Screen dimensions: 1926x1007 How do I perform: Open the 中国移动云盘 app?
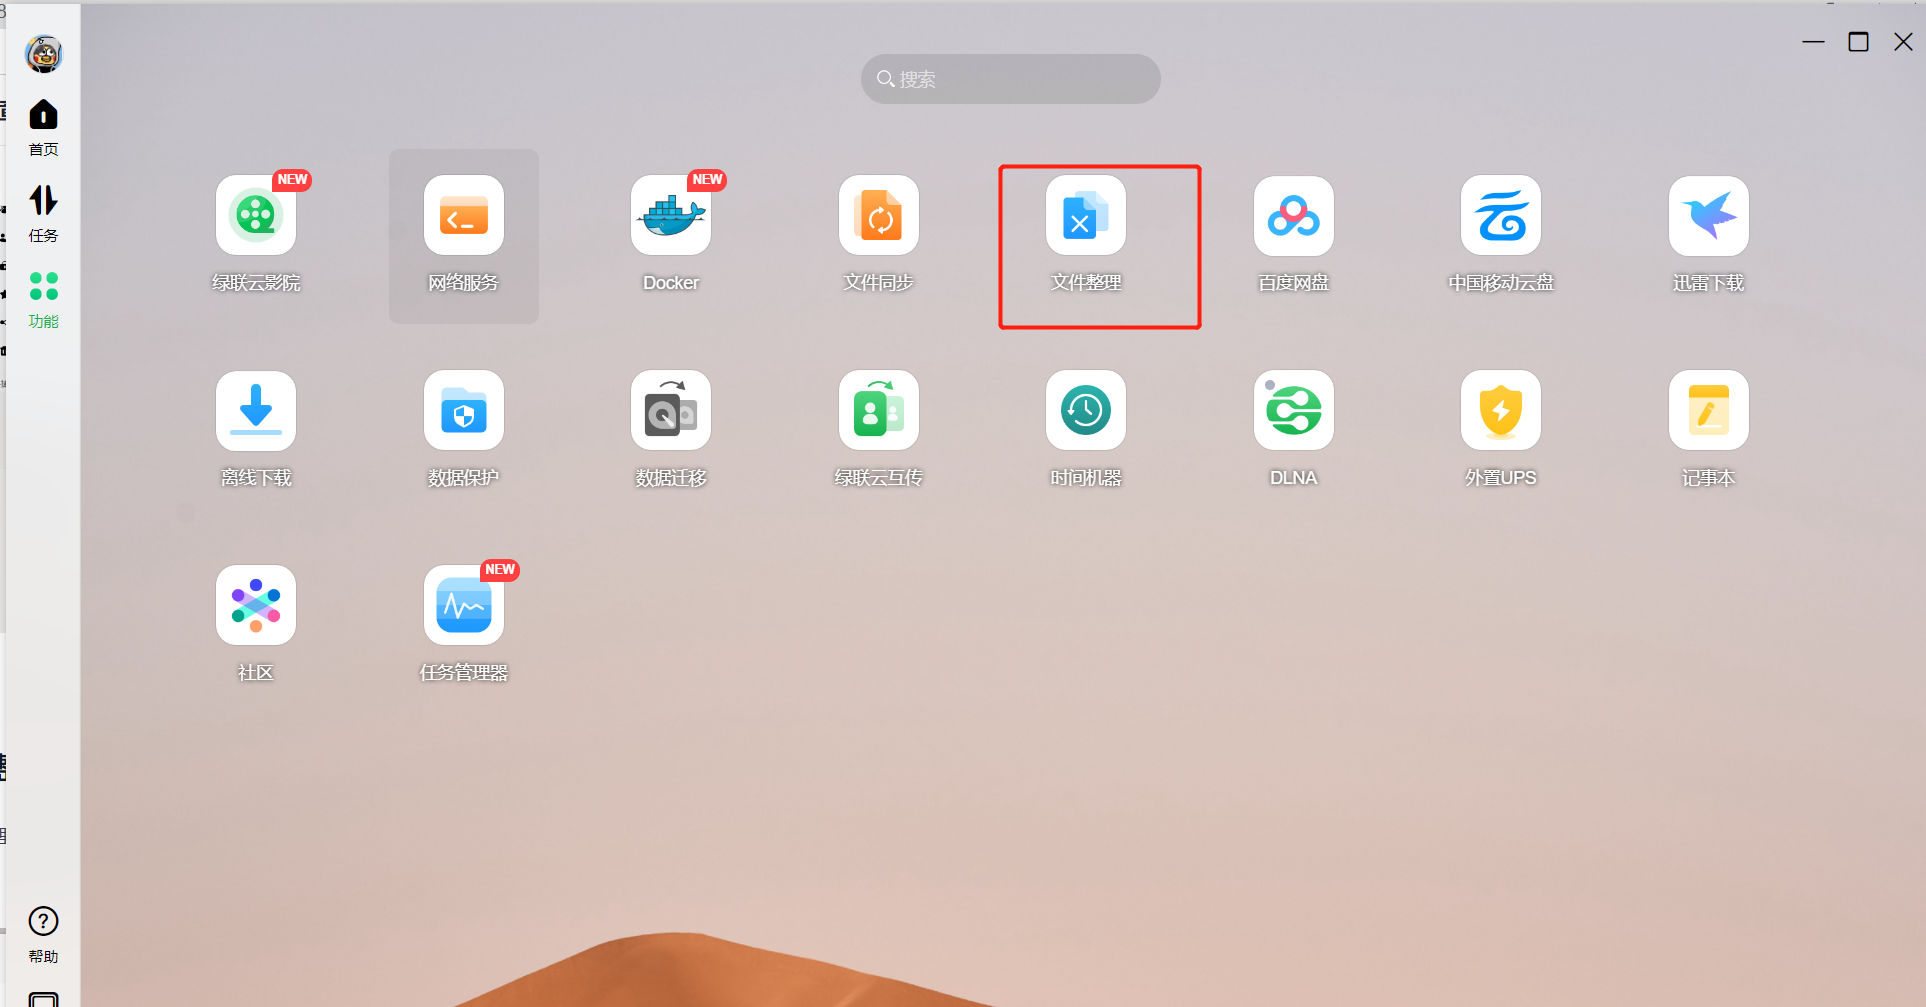(1501, 215)
